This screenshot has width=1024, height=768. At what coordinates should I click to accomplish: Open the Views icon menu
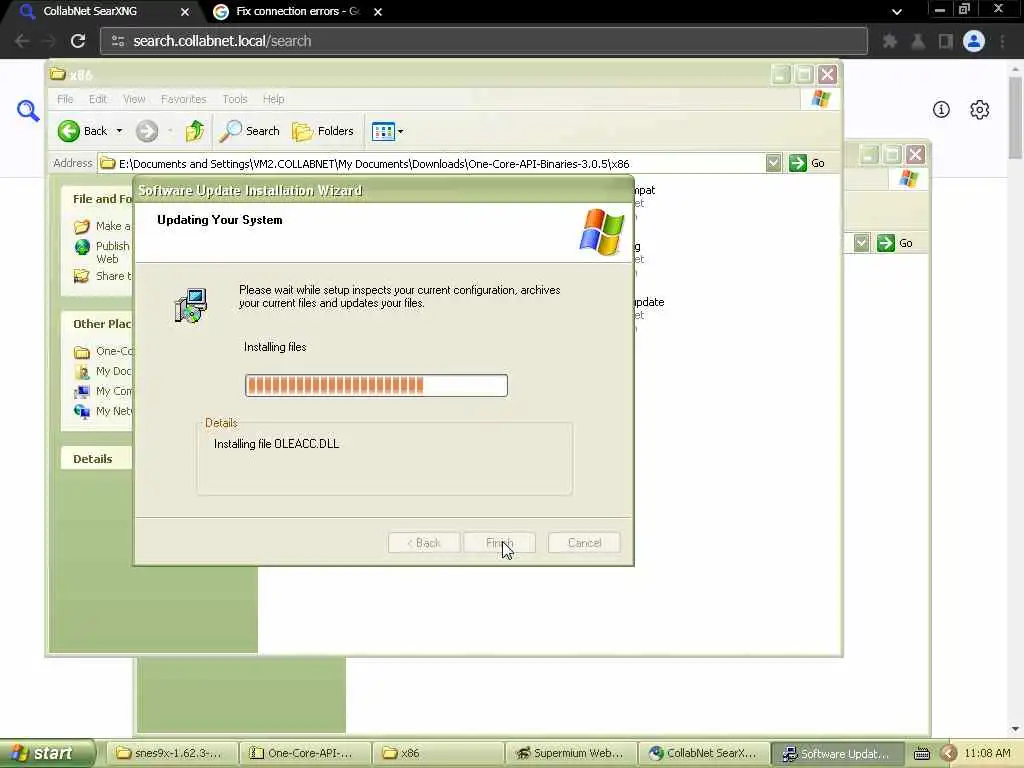[387, 131]
